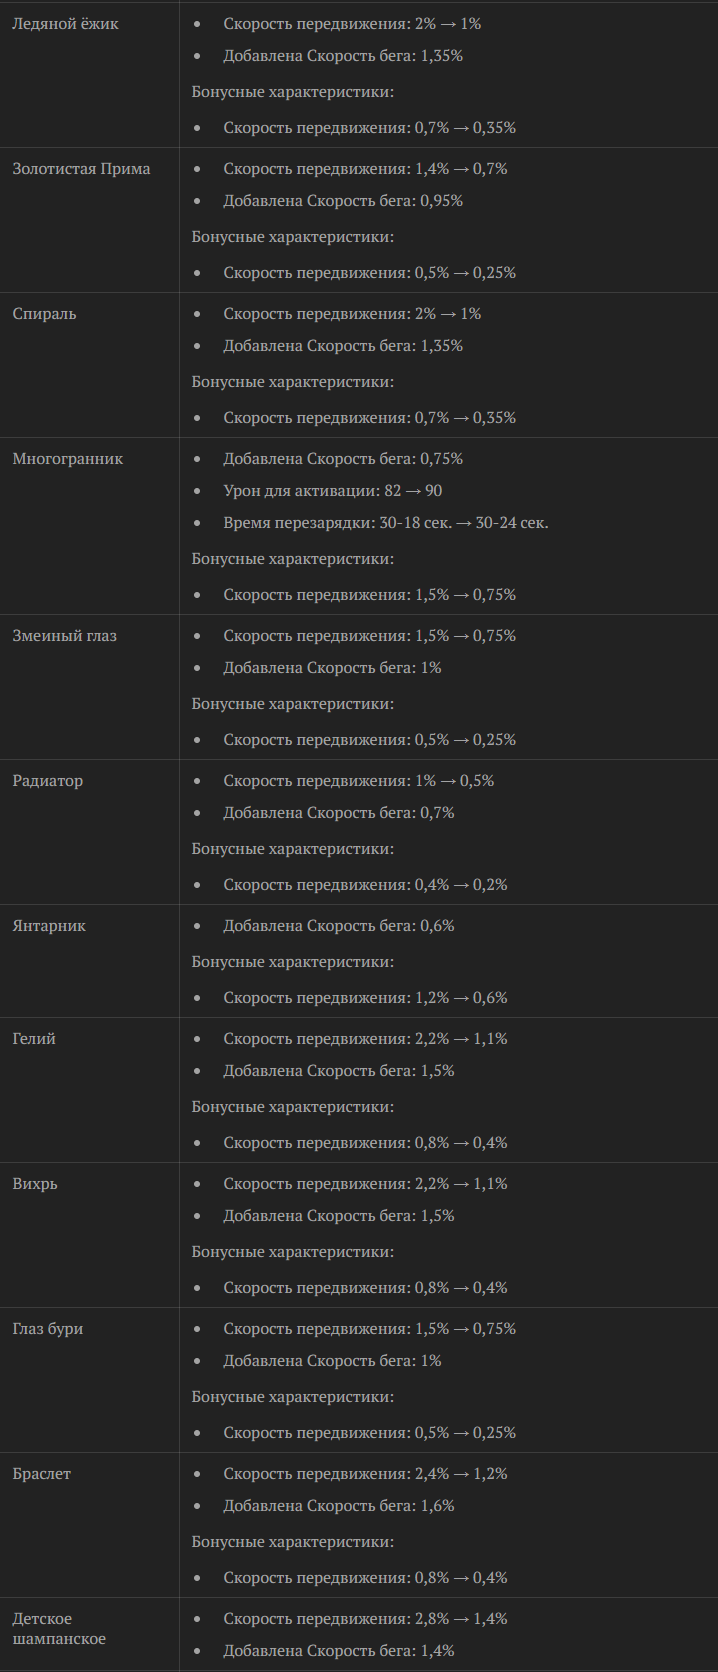Screen dimensions: 718x1672
Task: Click the Детское шампанское item name
Action: 59,1628
